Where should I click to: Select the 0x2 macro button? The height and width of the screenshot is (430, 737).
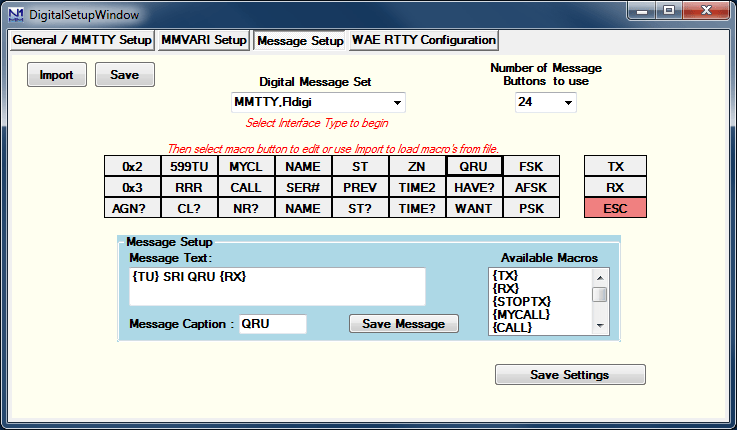coord(132,166)
